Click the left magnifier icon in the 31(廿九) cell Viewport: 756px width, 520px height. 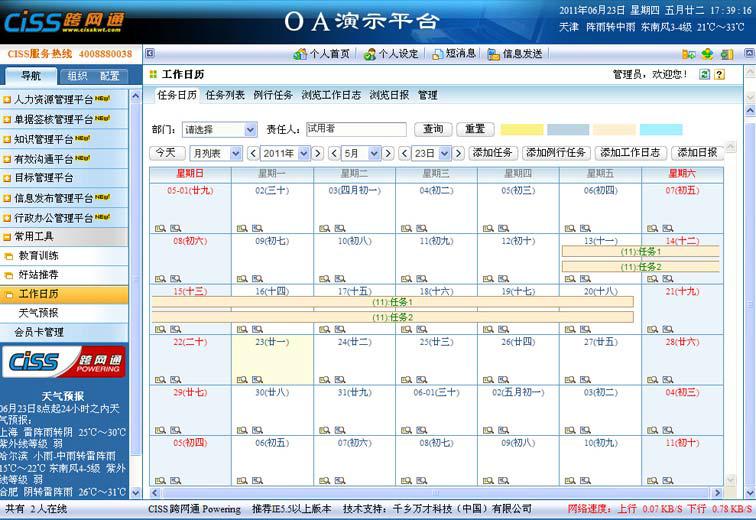tap(324, 430)
